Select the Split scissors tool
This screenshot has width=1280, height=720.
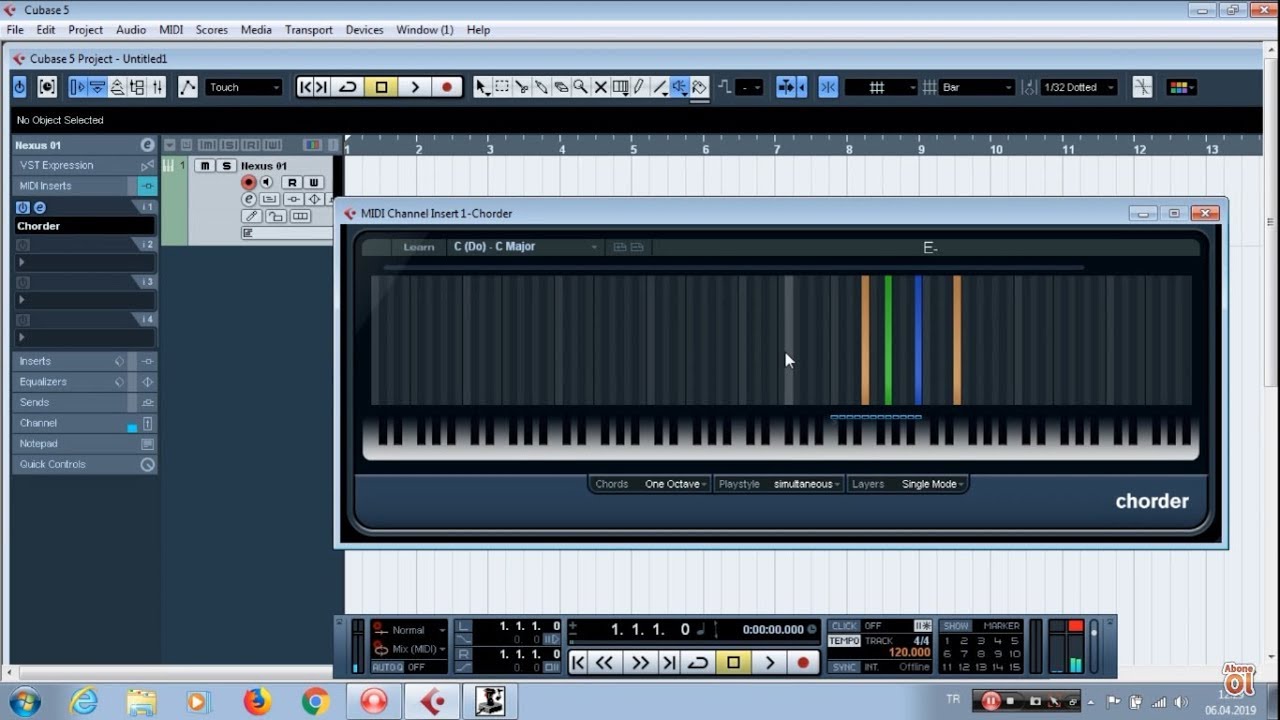point(521,87)
